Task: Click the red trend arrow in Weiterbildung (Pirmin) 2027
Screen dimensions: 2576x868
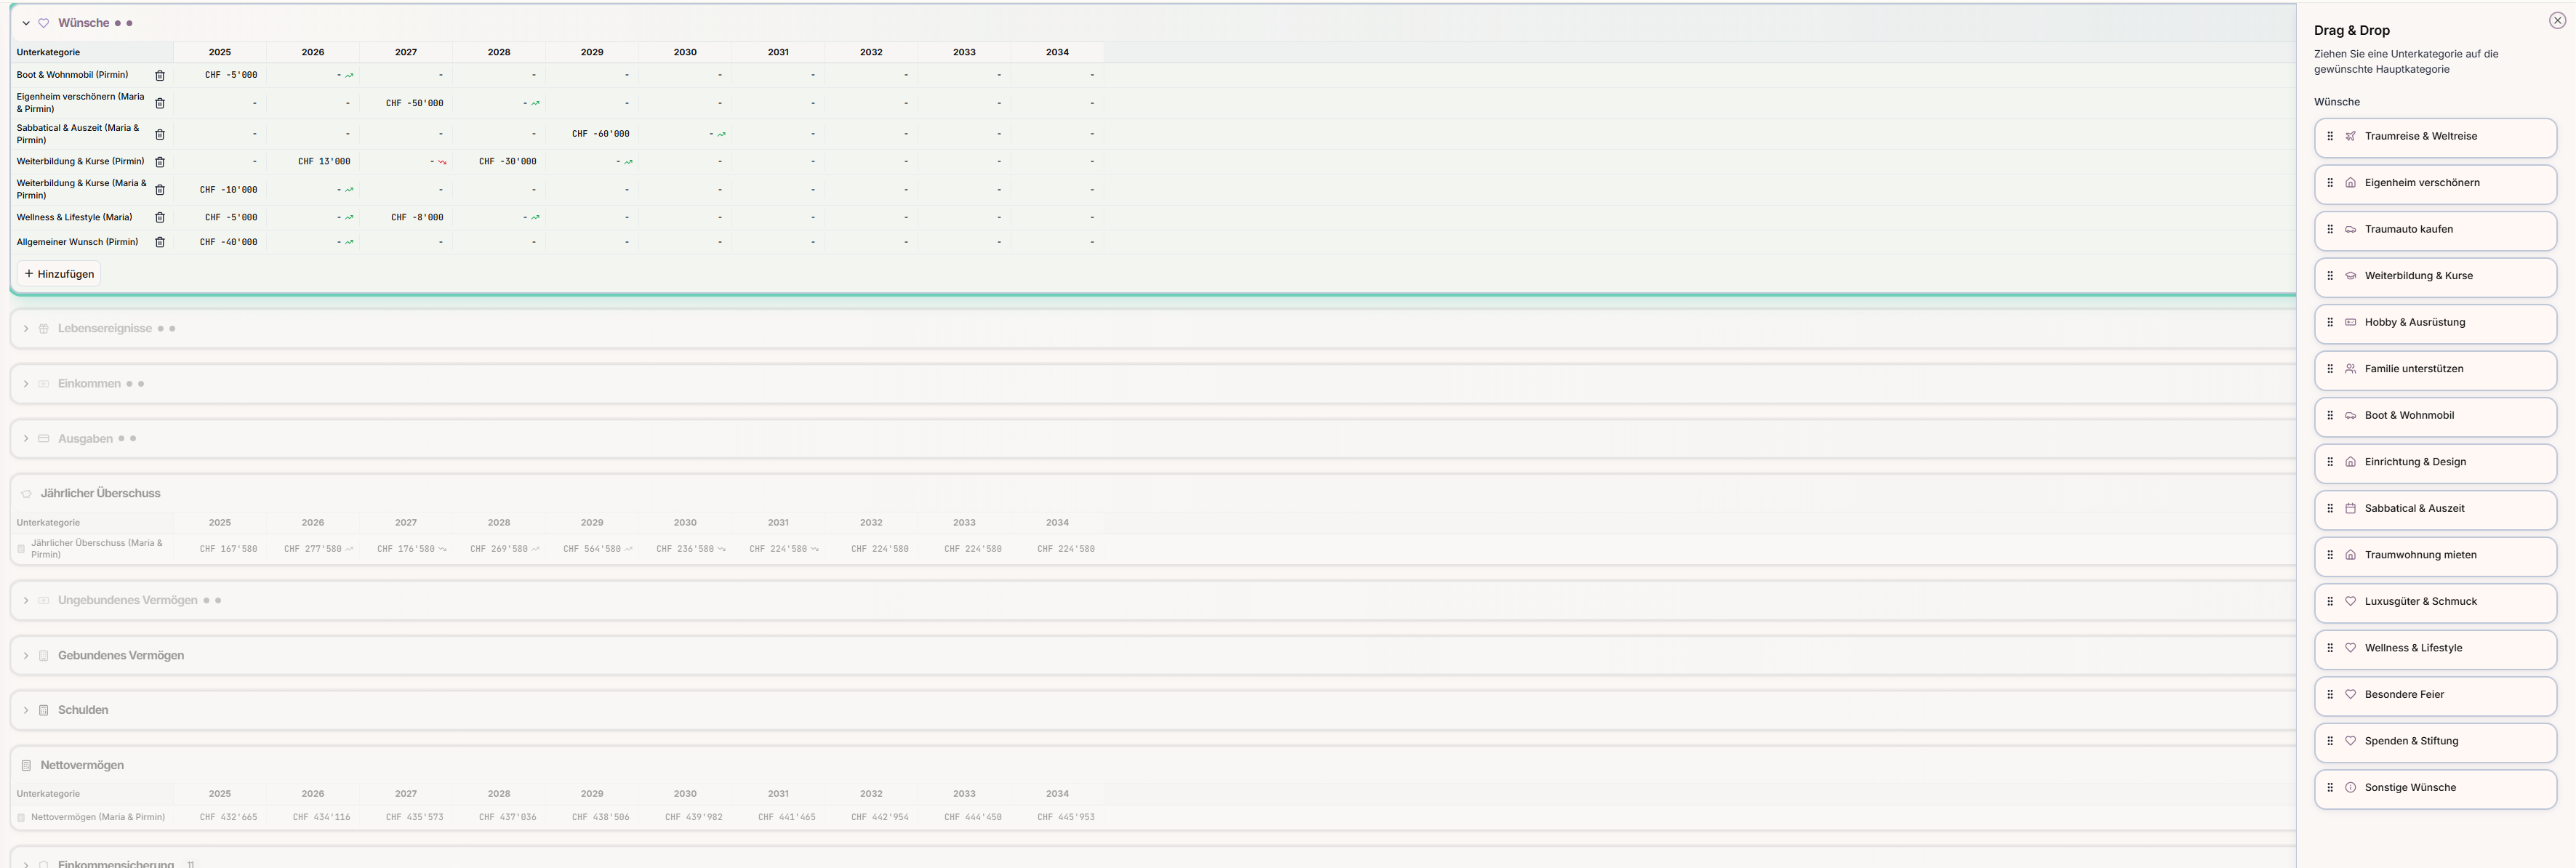Action: [442, 162]
